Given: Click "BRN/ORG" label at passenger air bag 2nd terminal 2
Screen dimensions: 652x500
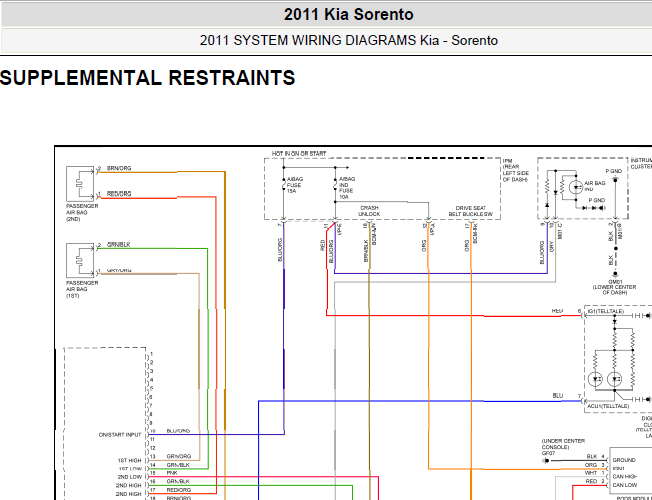Looking at the screenshot, I should pyautogui.click(x=119, y=168).
